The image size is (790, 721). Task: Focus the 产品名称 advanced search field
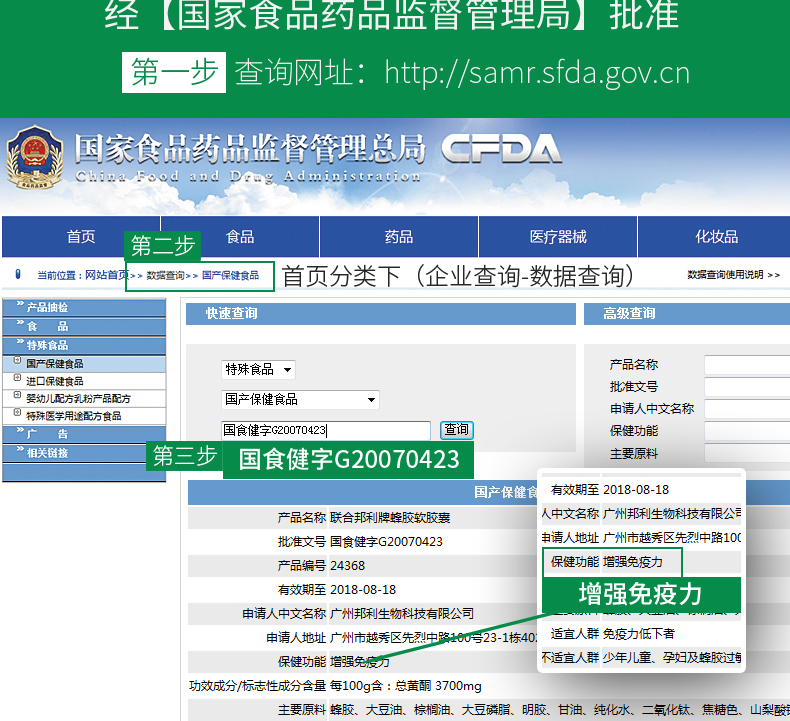pos(746,365)
